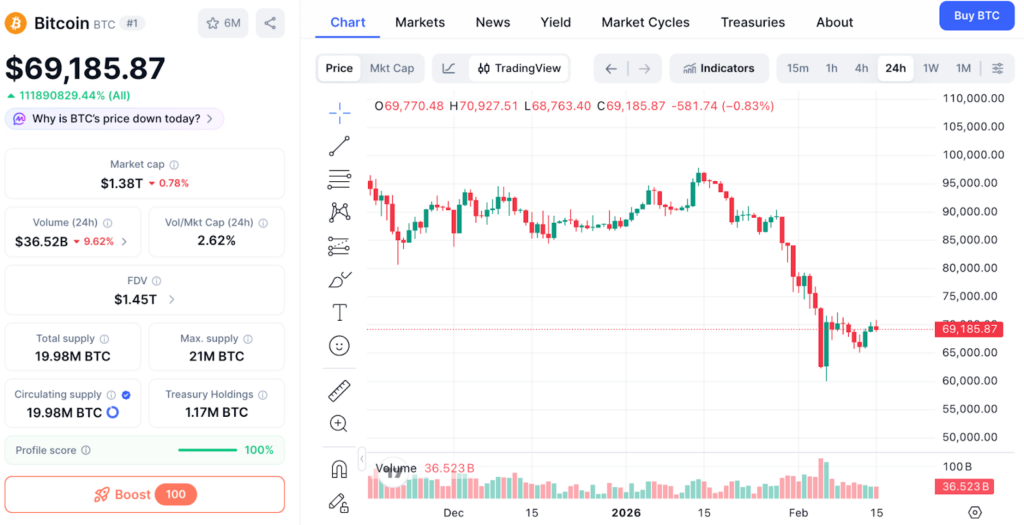Screen dimensions: 1024x525
Task: Select the crosshair cursor tool
Action: click(339, 111)
